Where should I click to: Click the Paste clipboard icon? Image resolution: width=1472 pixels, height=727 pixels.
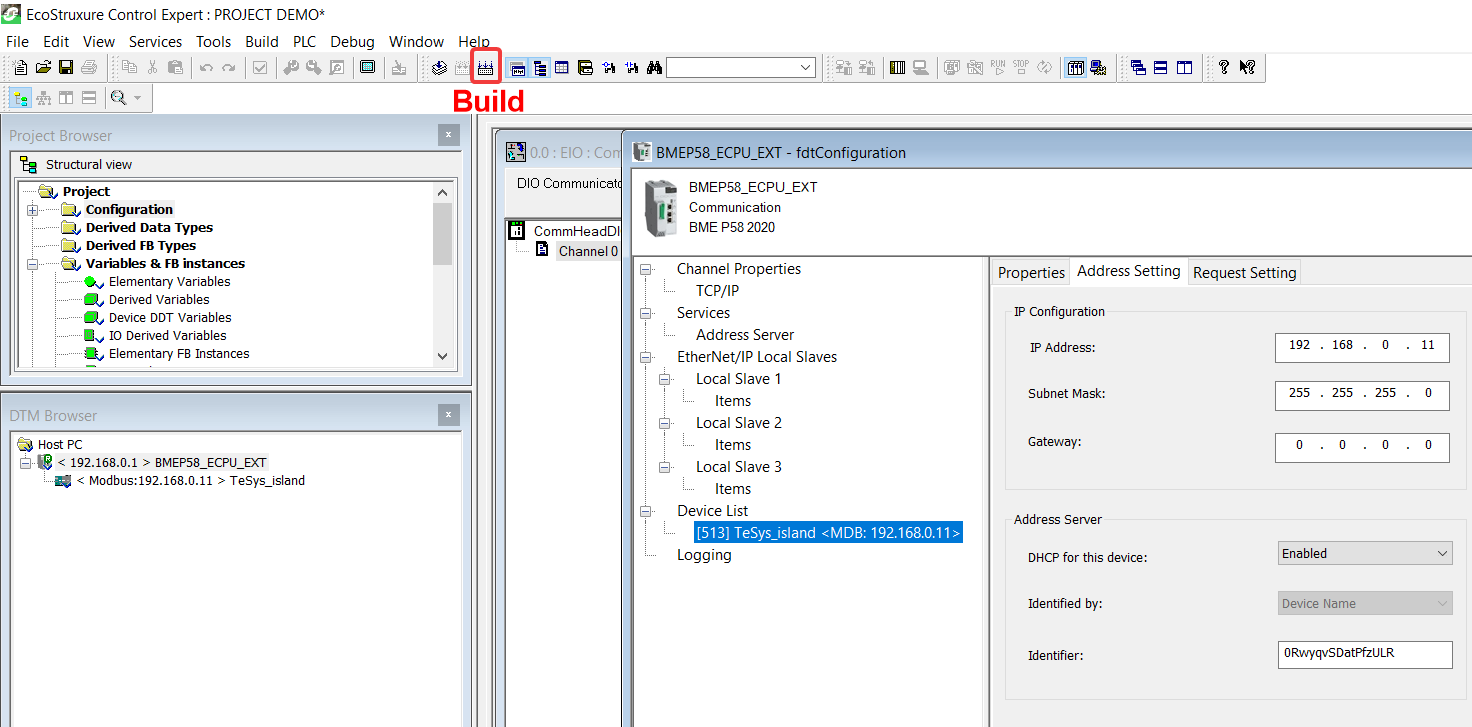(176, 68)
